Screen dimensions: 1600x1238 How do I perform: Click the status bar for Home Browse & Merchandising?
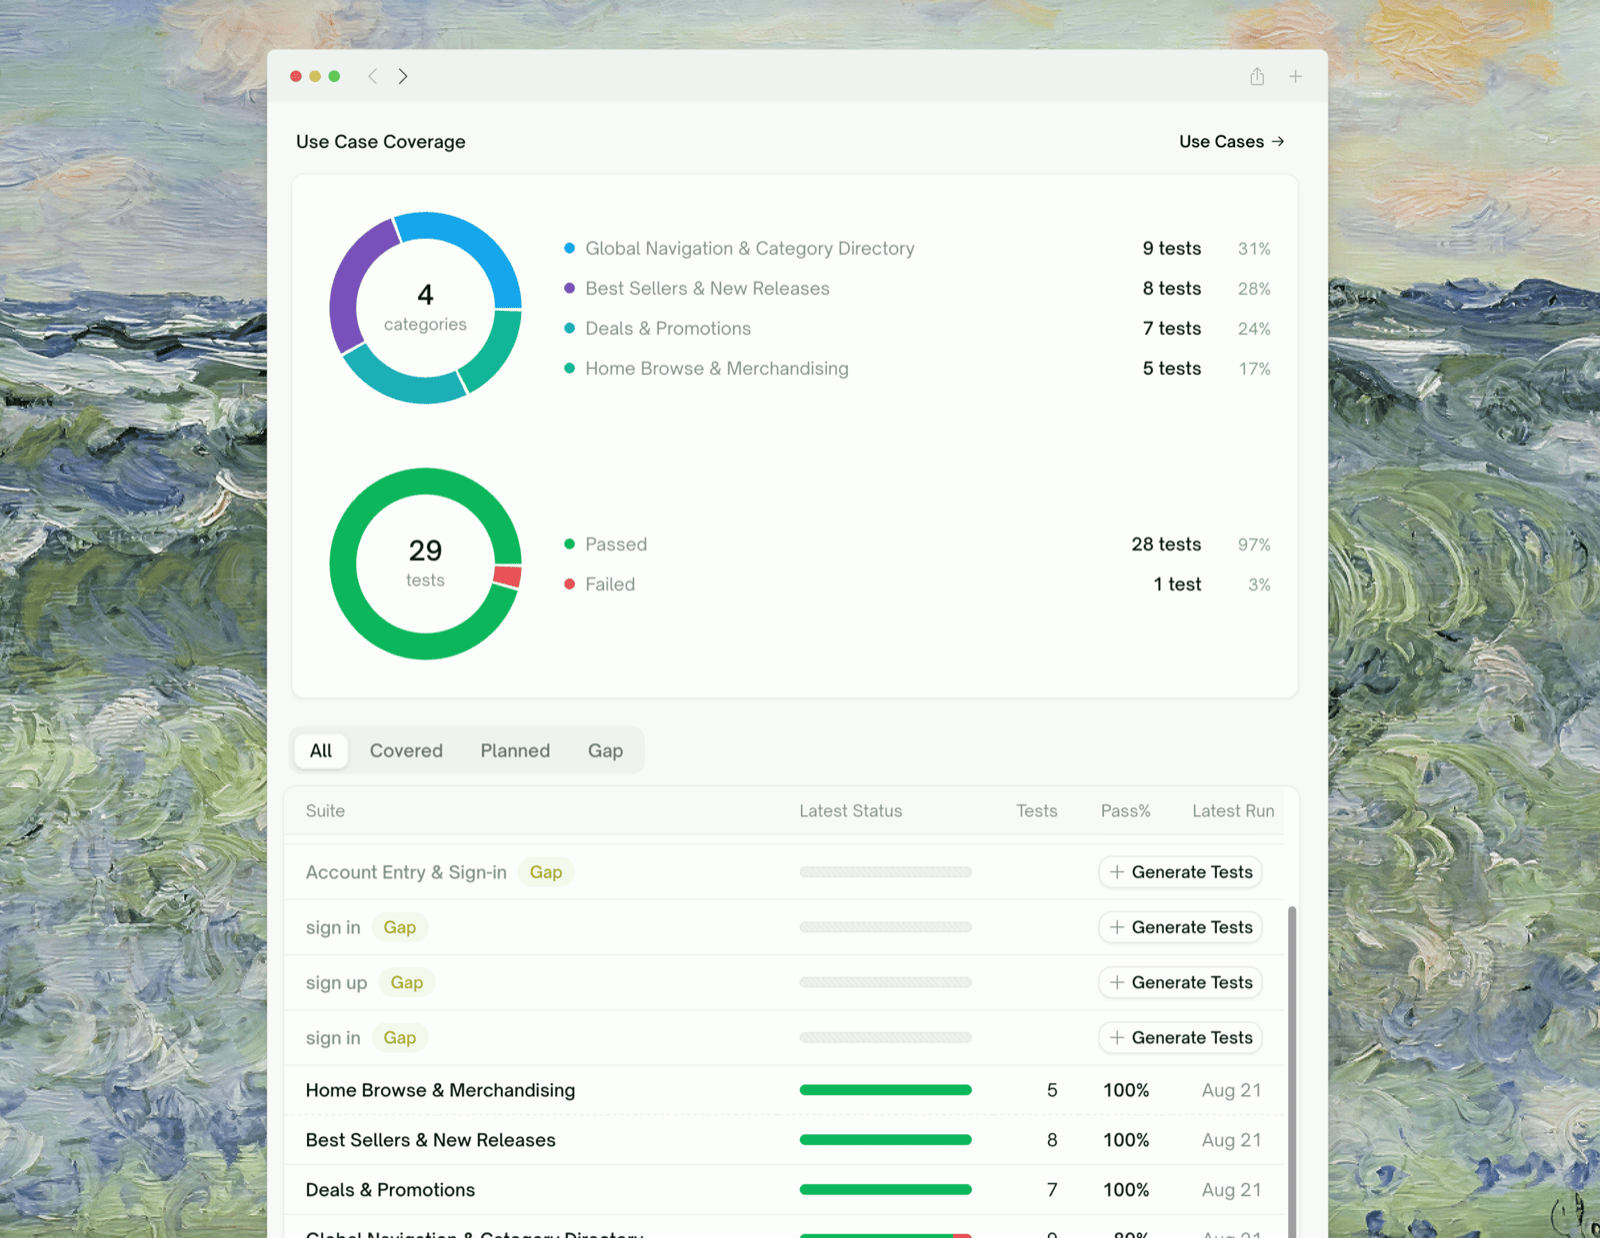click(885, 1090)
